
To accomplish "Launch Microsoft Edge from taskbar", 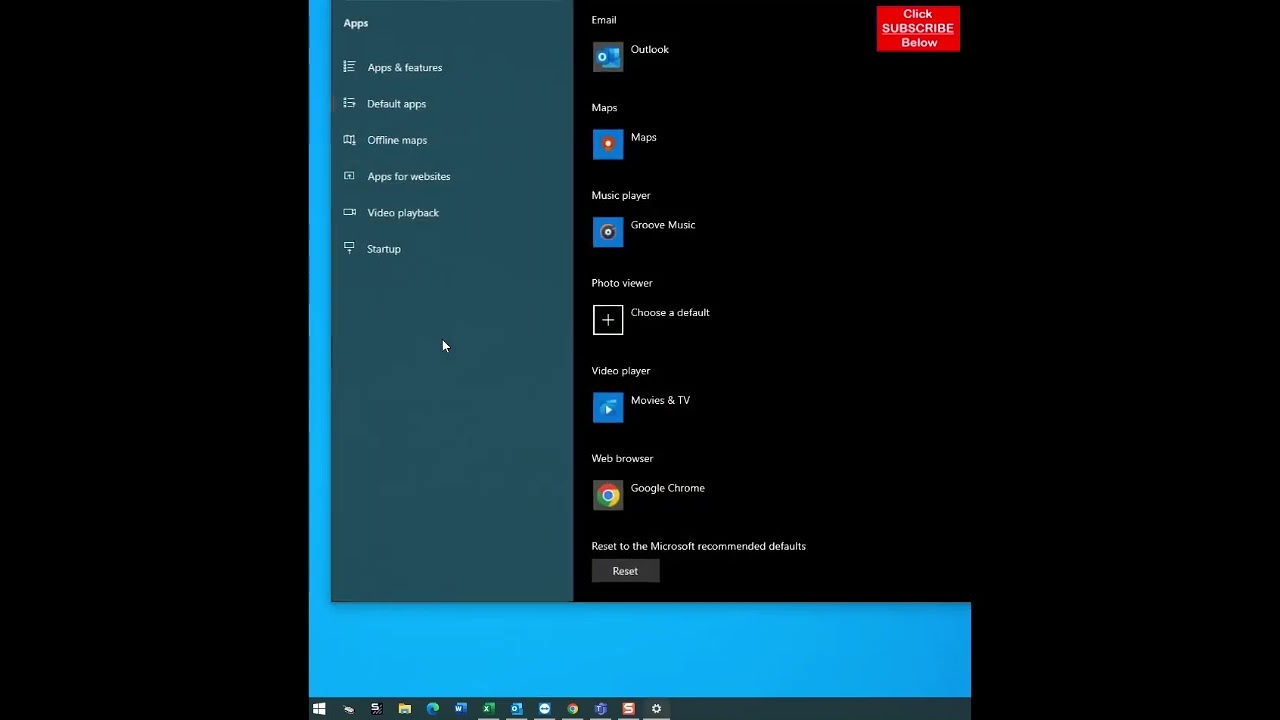I will click(x=432, y=708).
